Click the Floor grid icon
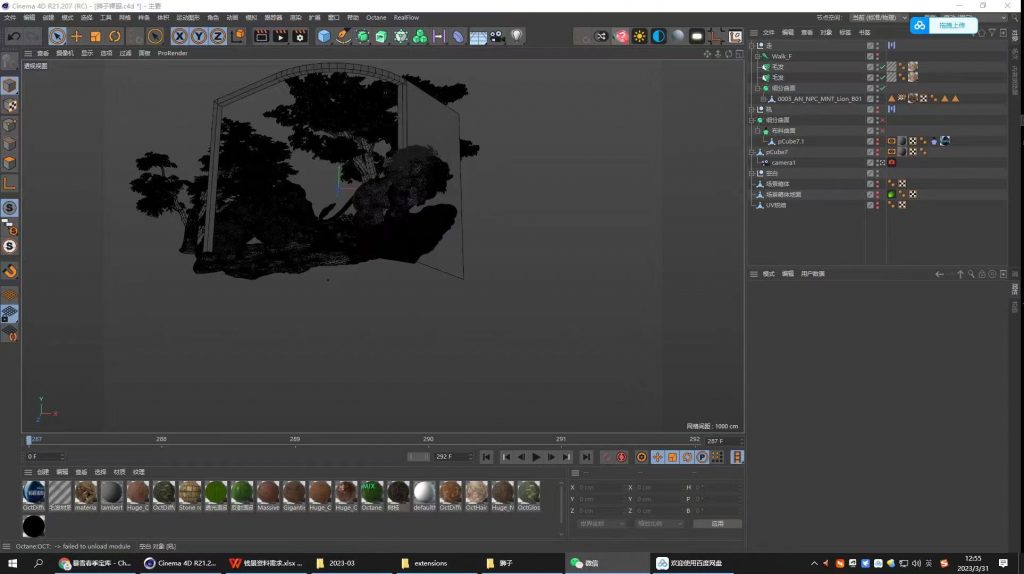 (x=478, y=37)
